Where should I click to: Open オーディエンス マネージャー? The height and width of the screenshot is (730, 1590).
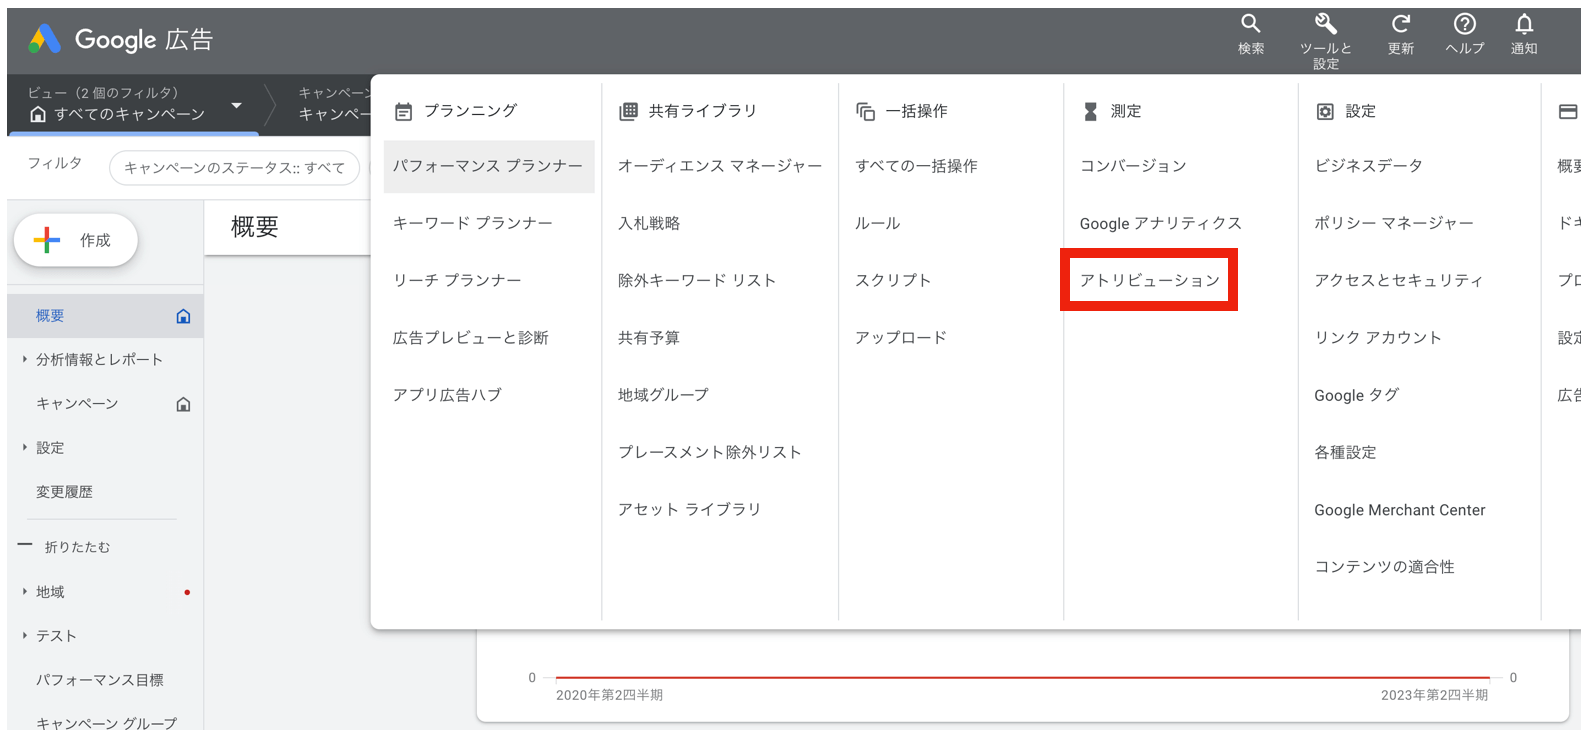click(x=720, y=166)
